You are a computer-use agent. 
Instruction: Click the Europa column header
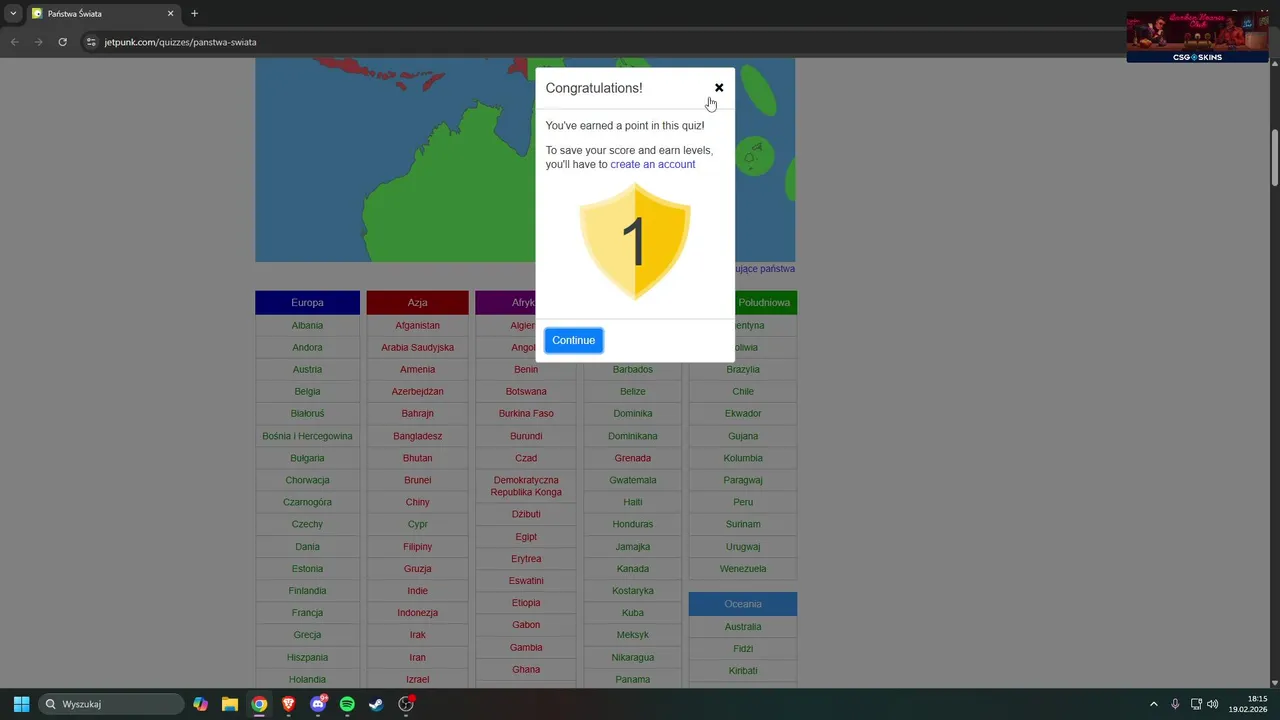tap(307, 302)
